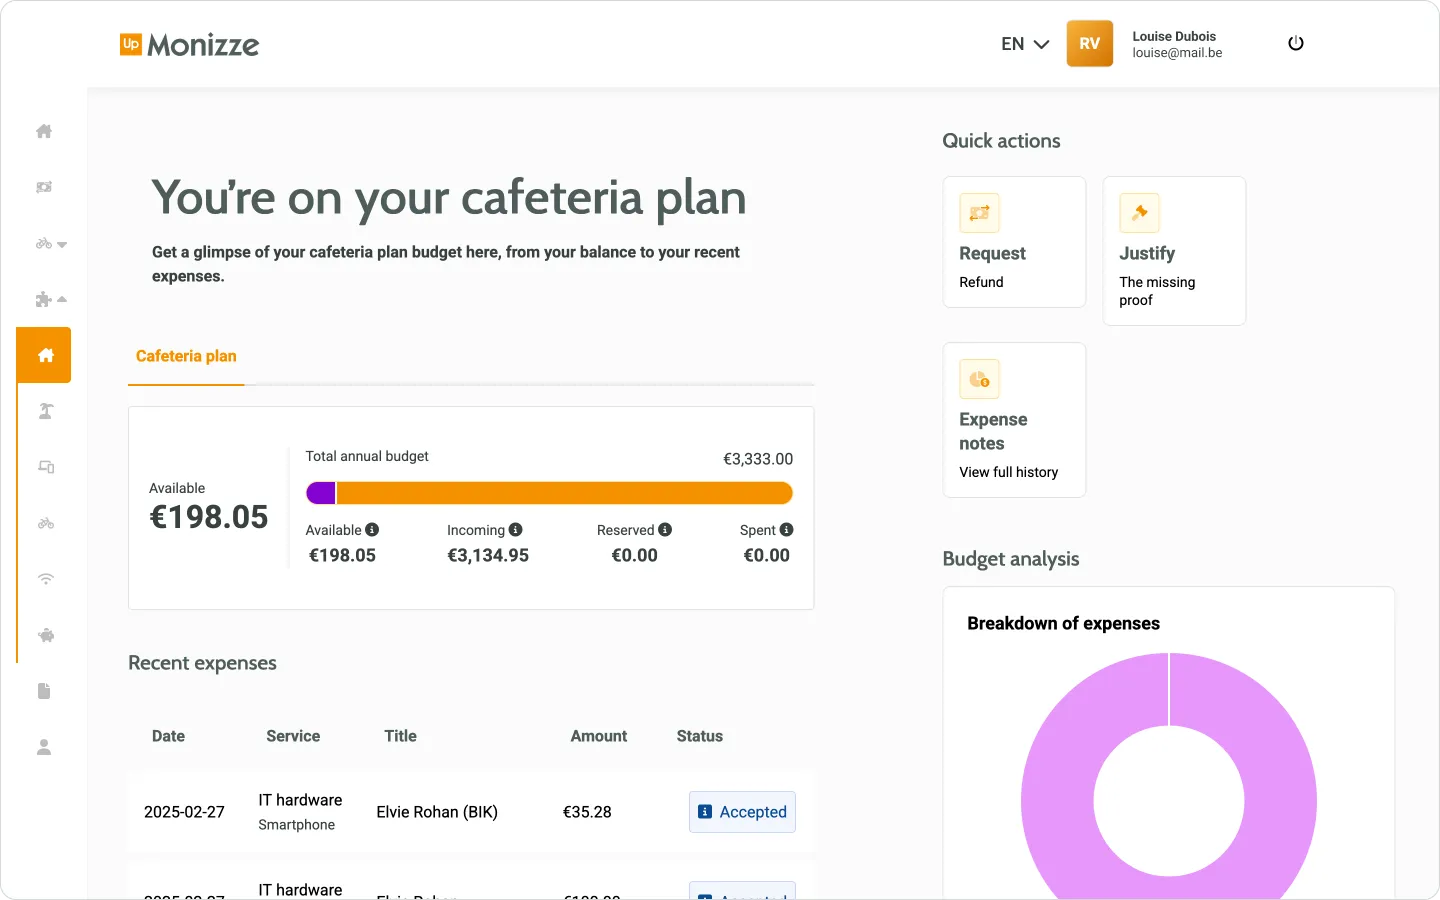Click the logout power icon top right
Screen dimensions: 1440x900
click(1295, 43)
